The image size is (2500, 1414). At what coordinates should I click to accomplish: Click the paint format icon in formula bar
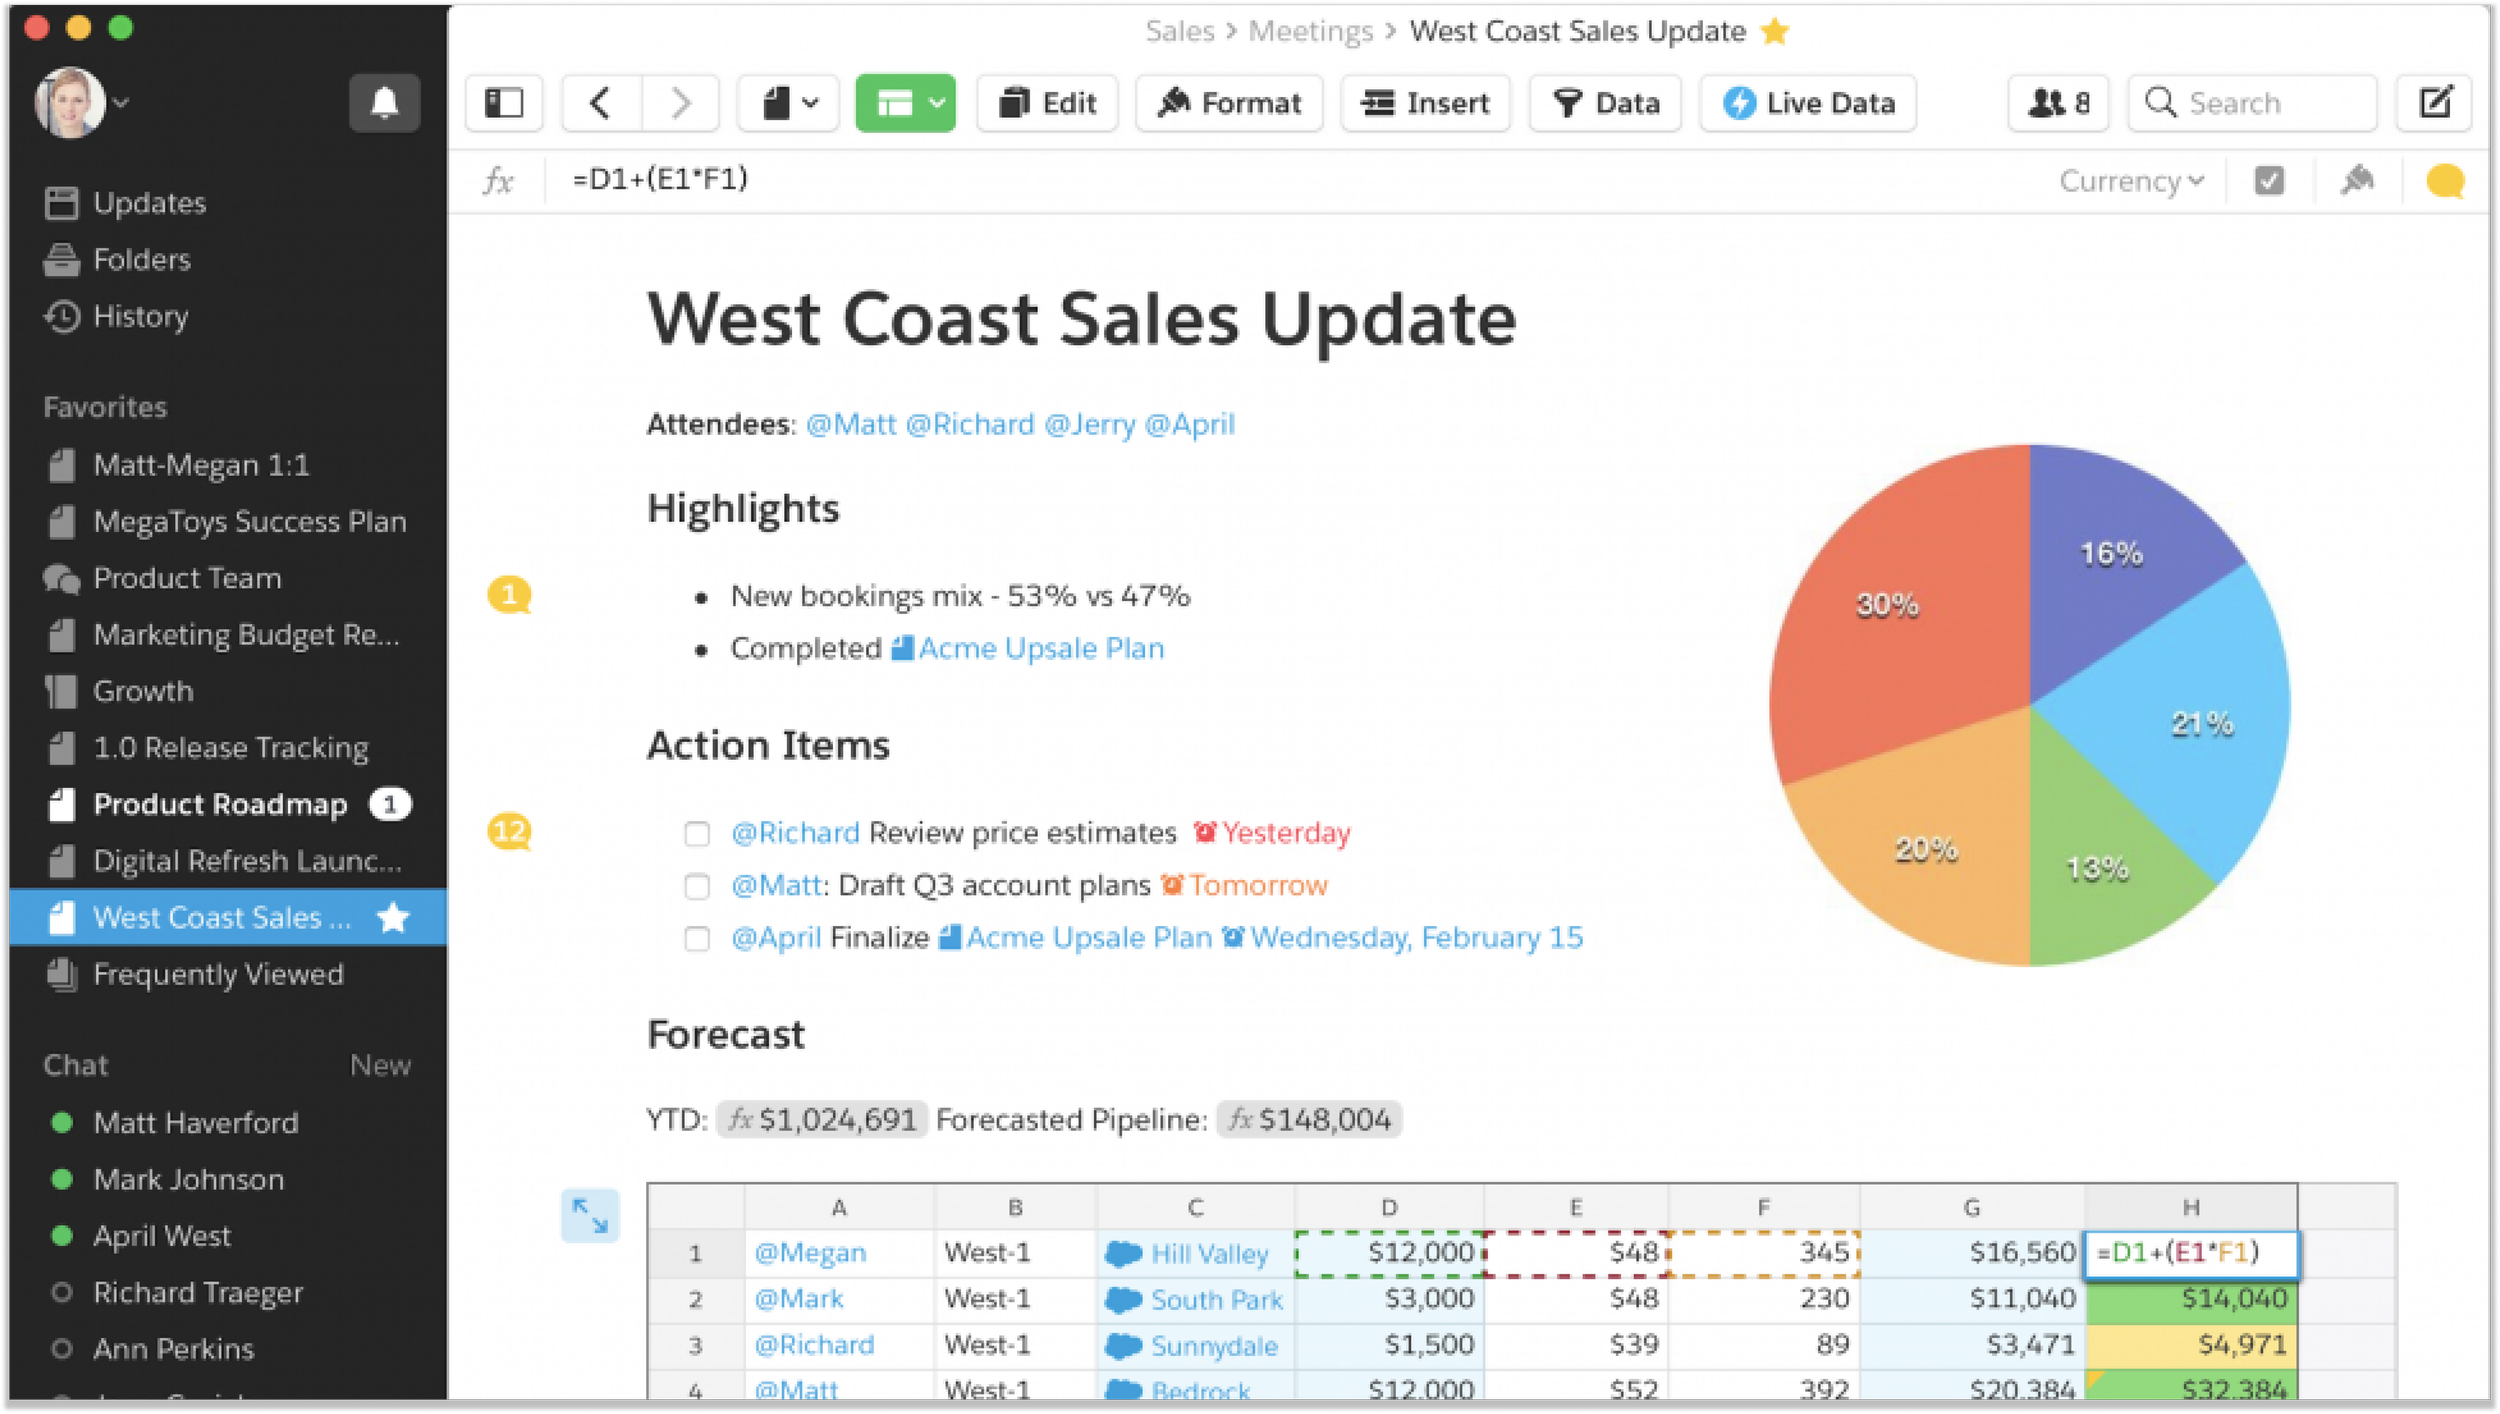(2357, 181)
